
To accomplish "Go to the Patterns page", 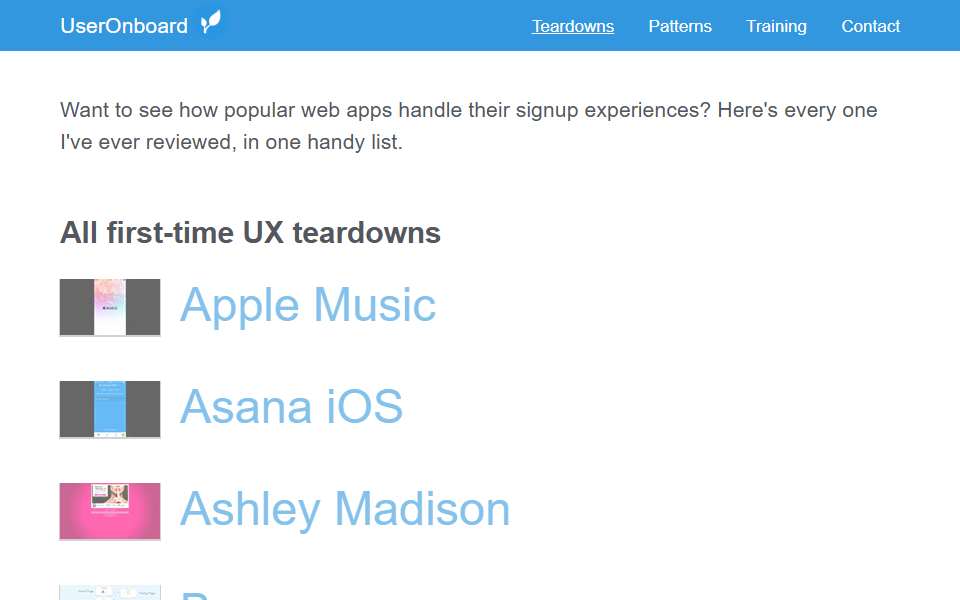I will pos(680,26).
